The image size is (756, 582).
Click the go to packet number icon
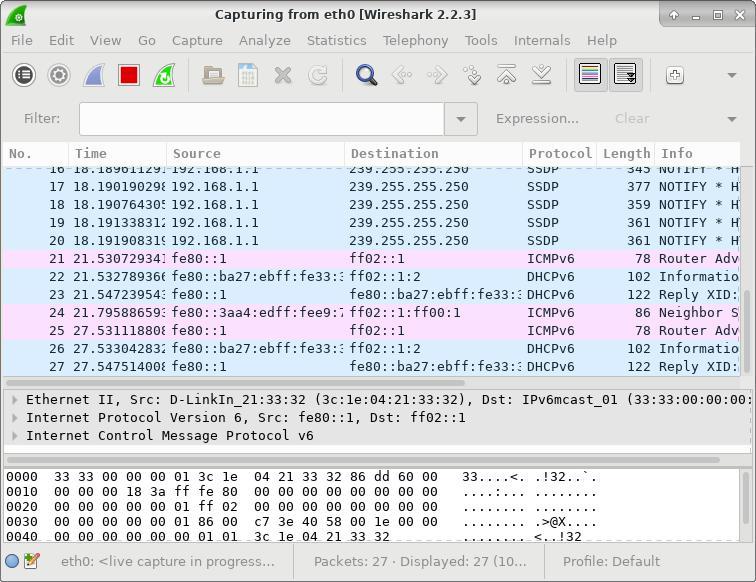point(472,75)
